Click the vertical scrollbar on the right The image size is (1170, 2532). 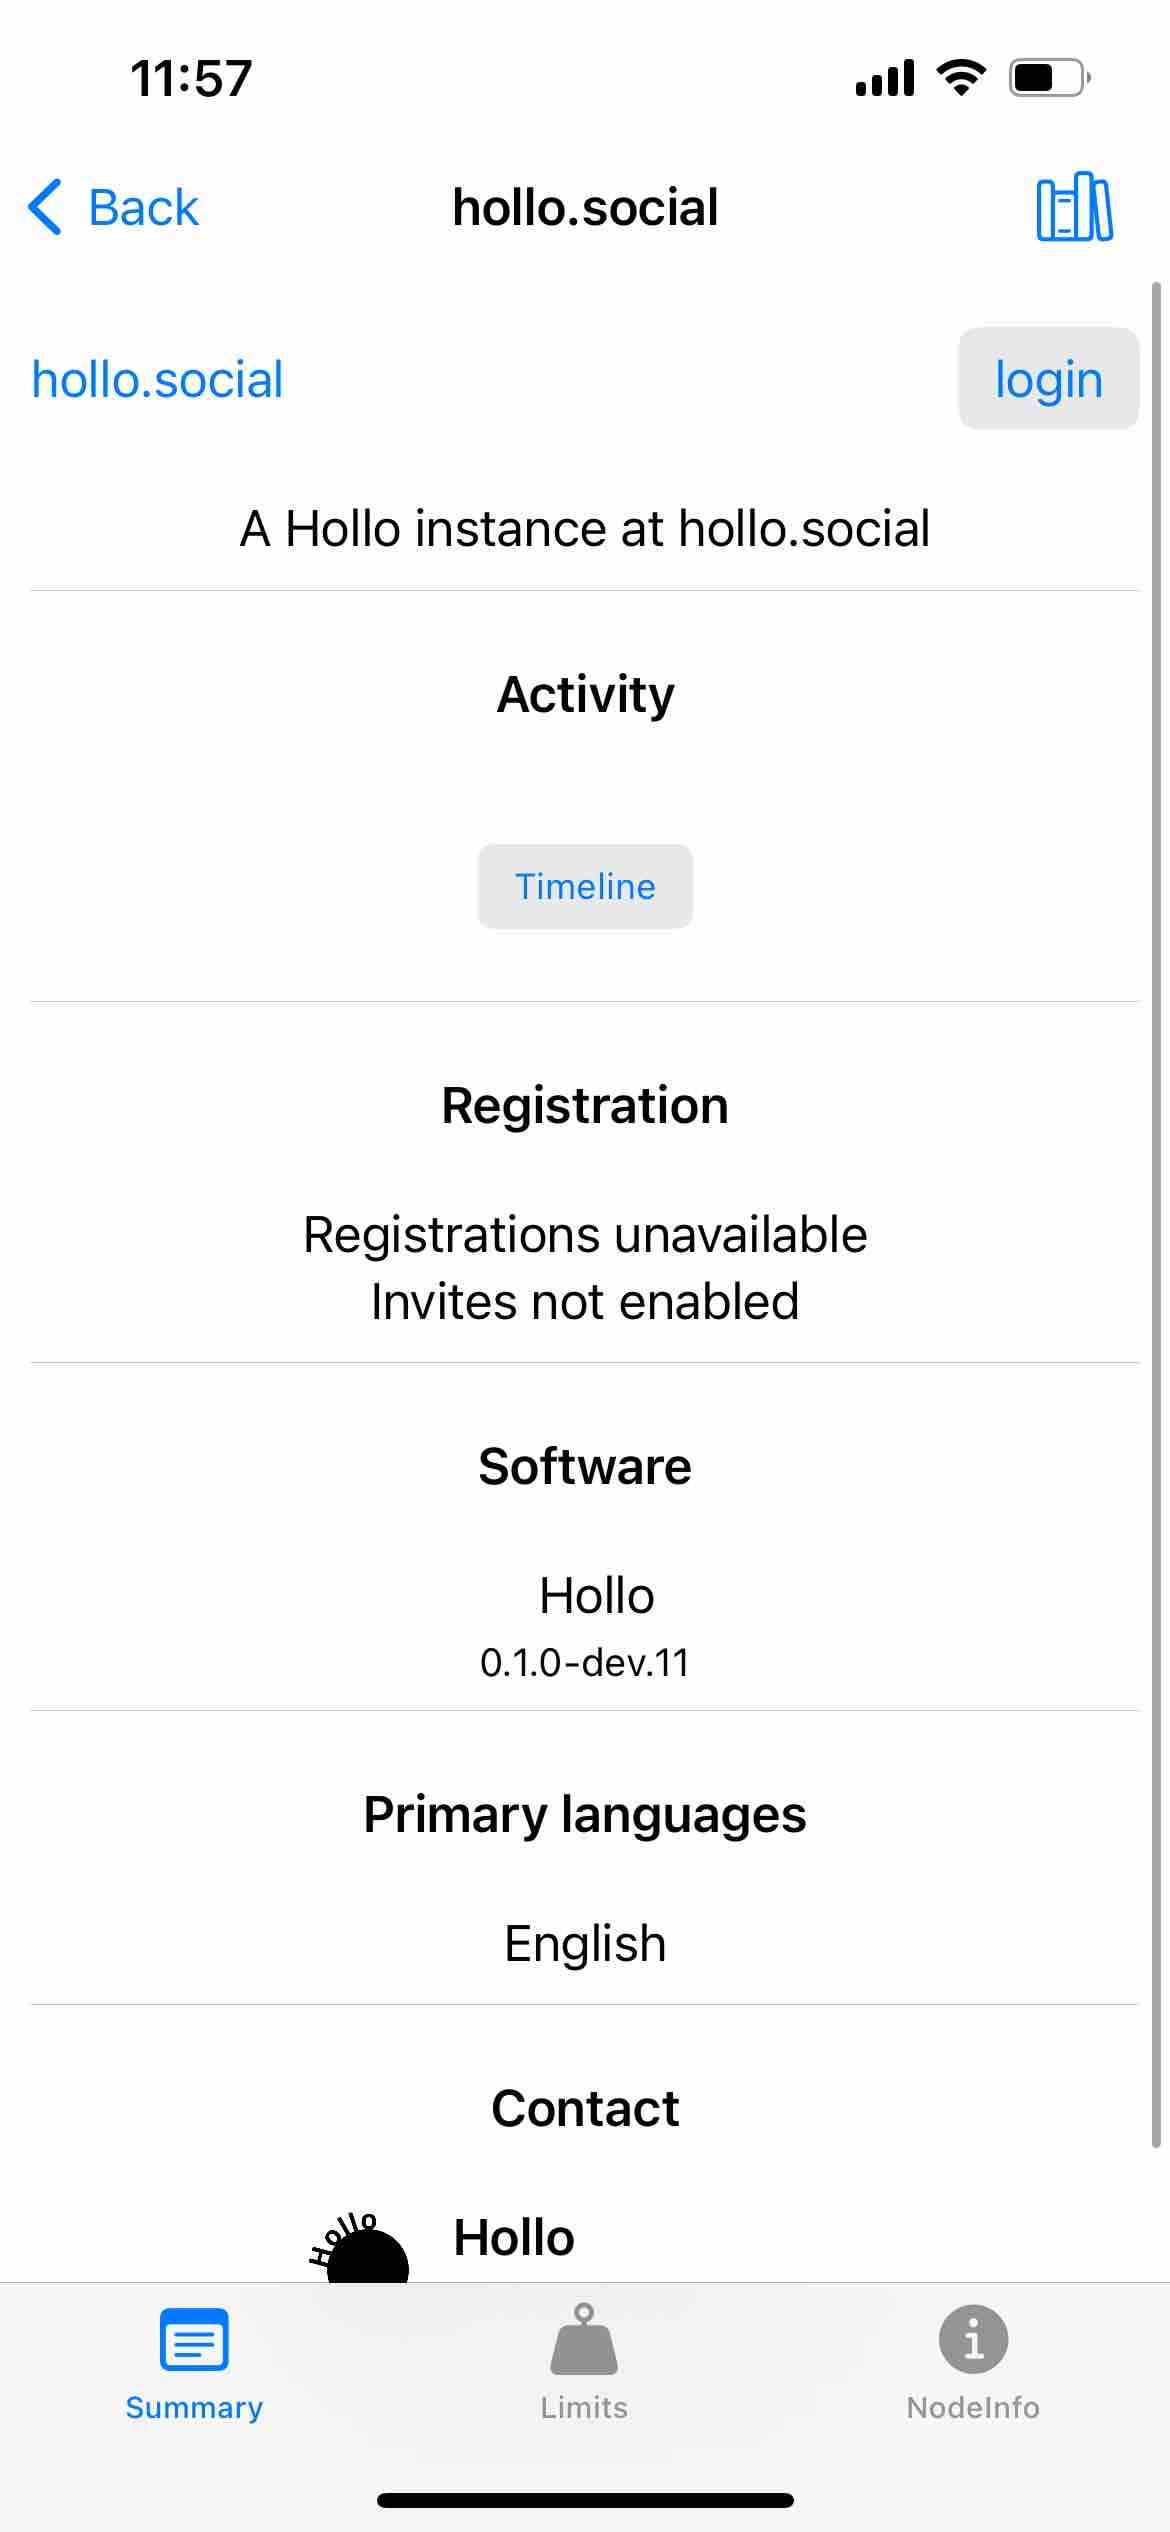pos(1156,1215)
